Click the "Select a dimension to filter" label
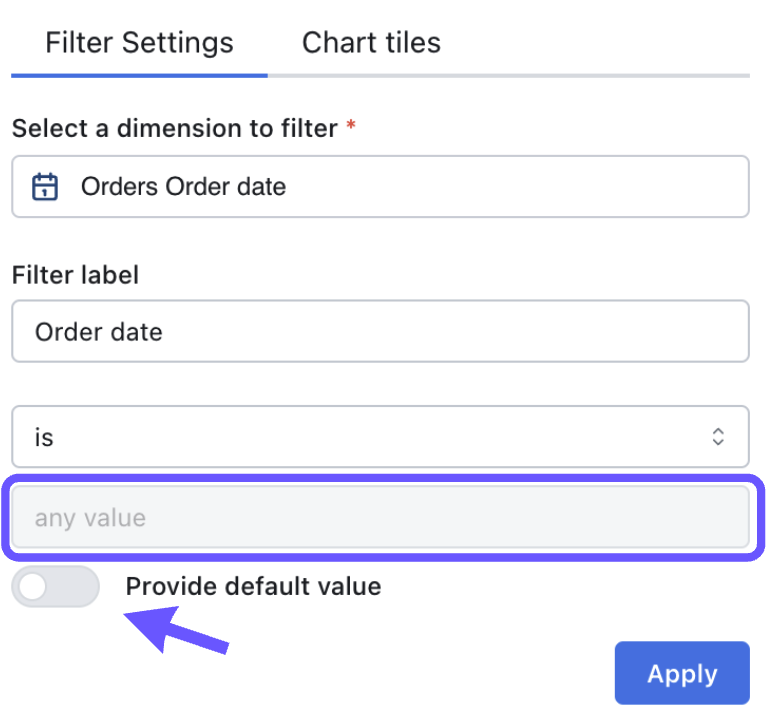The height and width of the screenshot is (724, 772). pos(175,129)
